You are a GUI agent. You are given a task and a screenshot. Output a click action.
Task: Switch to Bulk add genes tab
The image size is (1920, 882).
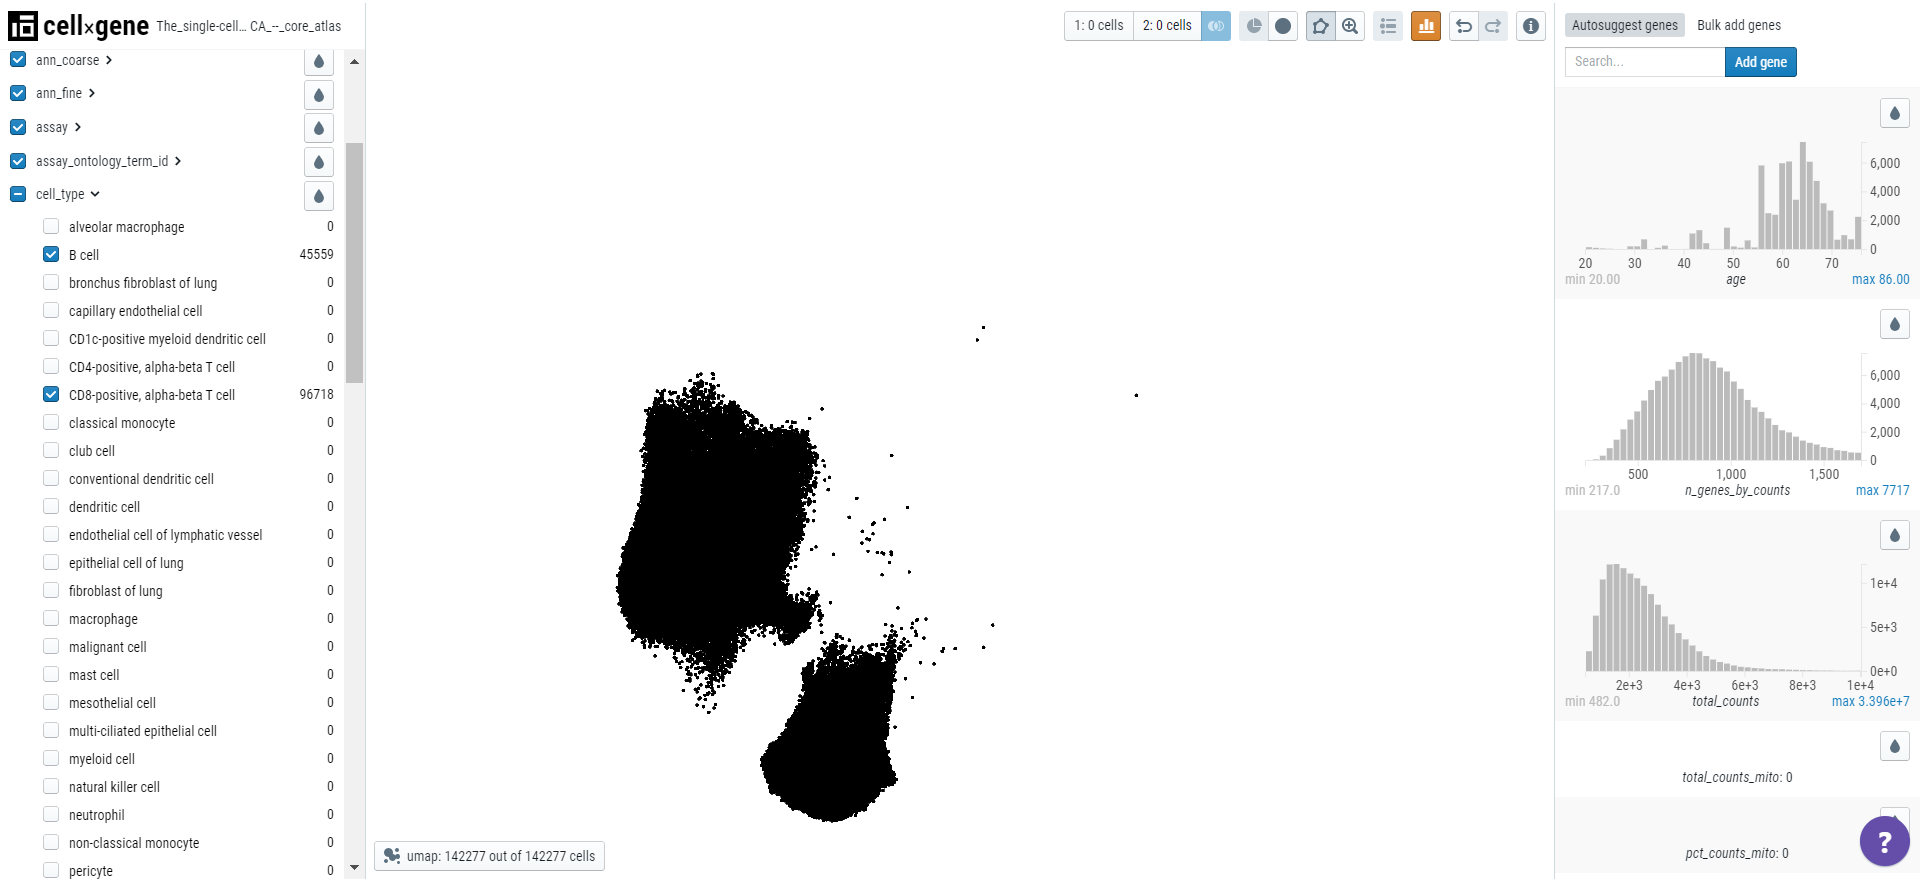coord(1739,25)
